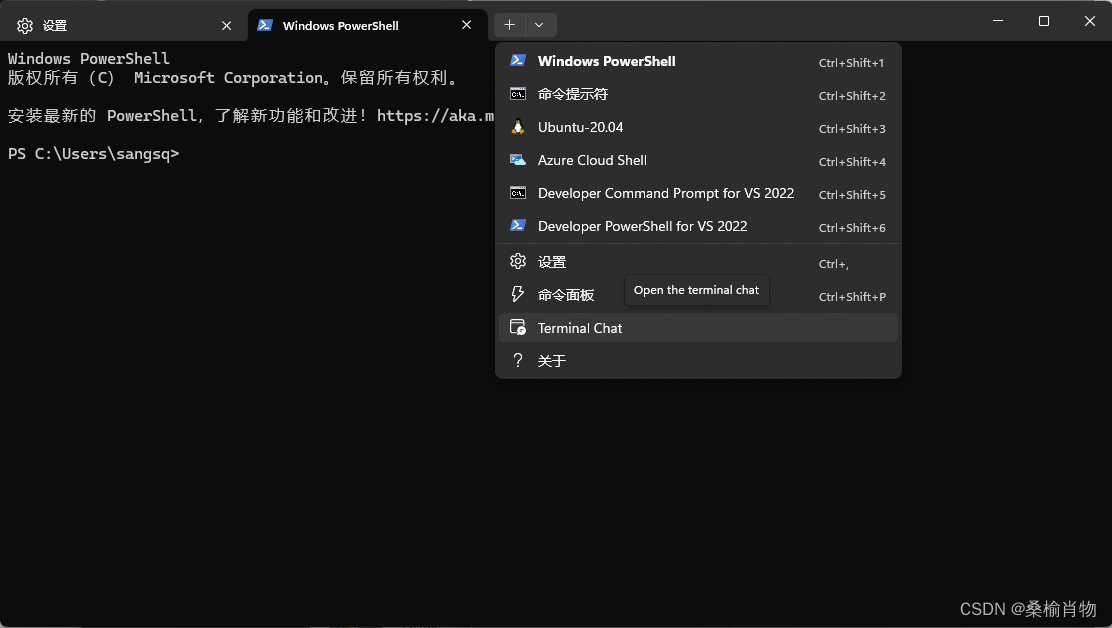The width and height of the screenshot is (1112, 628).
Task: Open Ubuntu-20.04 profile
Action: 699,128
